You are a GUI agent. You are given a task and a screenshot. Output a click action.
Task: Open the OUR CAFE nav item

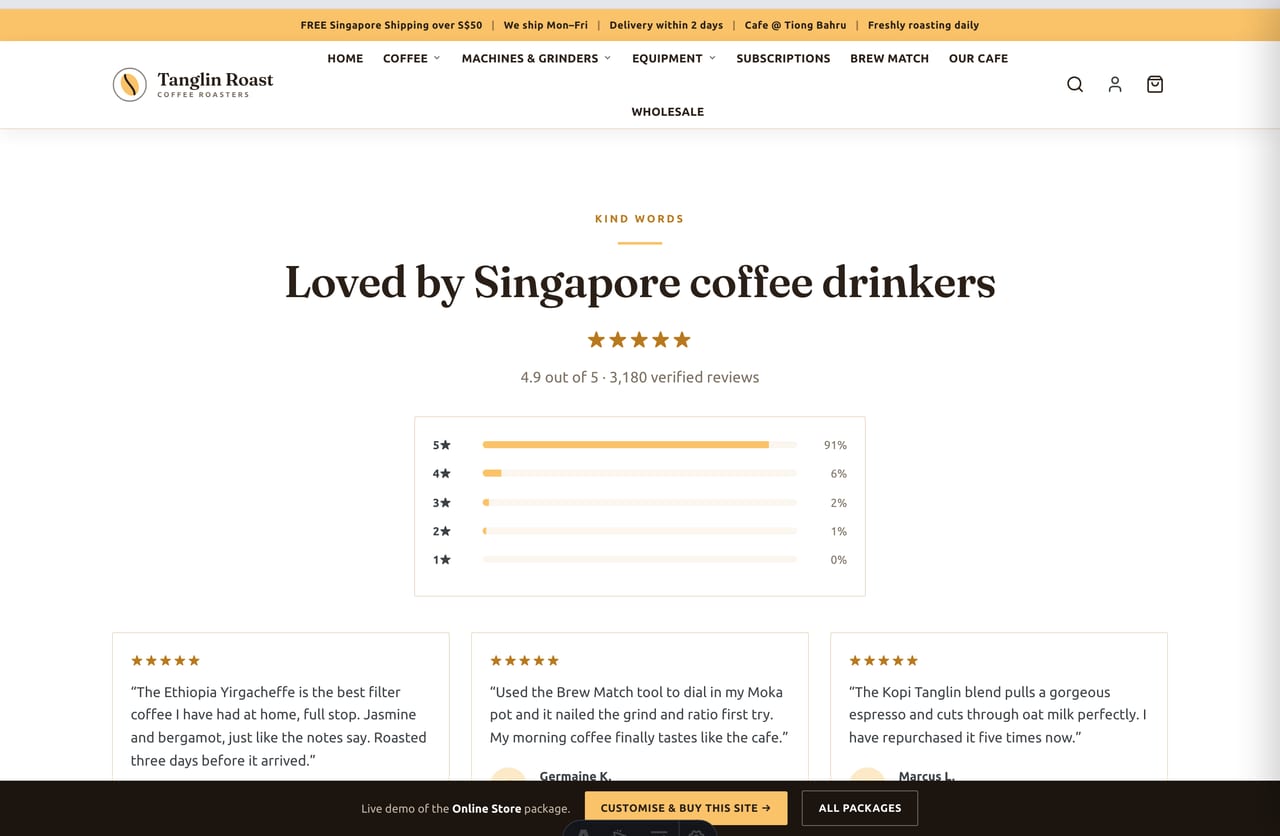(978, 58)
